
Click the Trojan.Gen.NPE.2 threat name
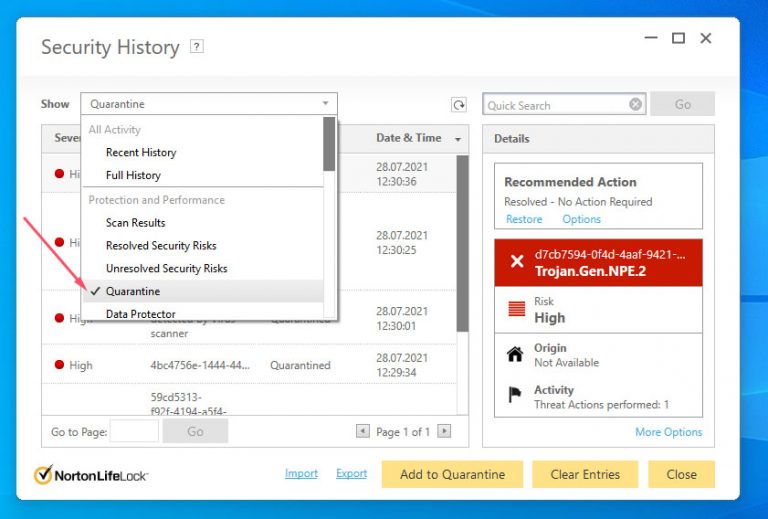point(590,271)
